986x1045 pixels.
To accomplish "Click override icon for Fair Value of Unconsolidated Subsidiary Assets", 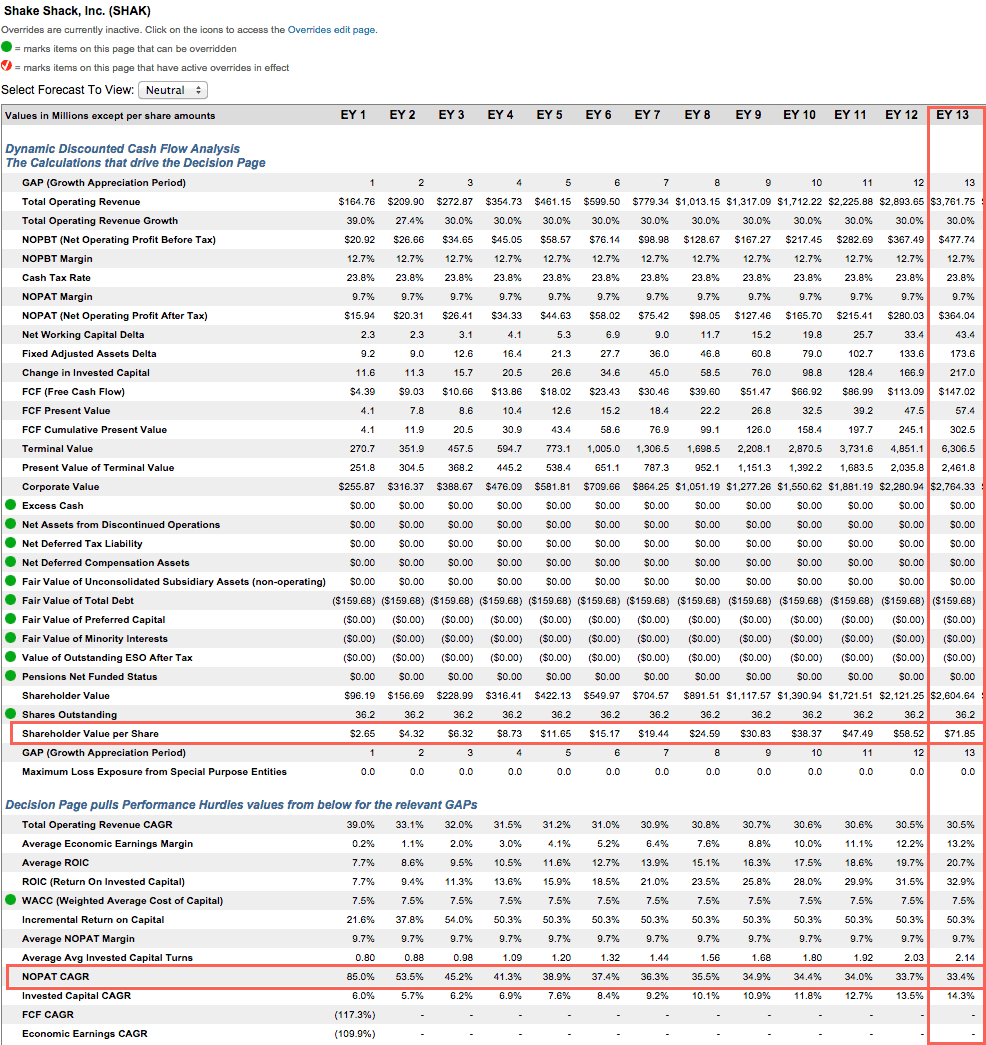I will tap(11, 580).
